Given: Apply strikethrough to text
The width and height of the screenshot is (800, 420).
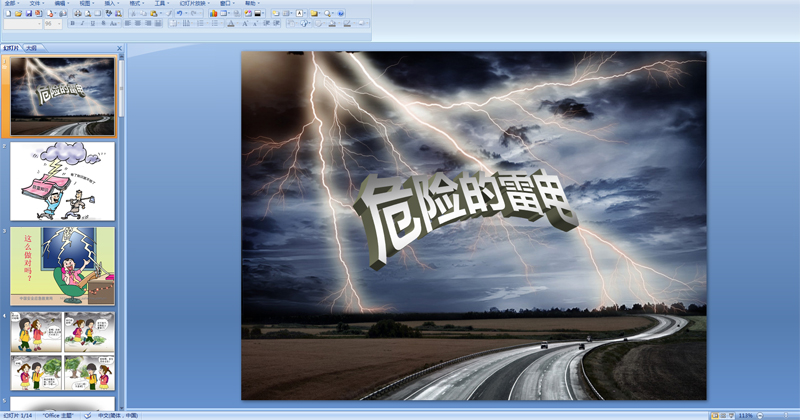Looking at the screenshot, I should pos(104,23).
